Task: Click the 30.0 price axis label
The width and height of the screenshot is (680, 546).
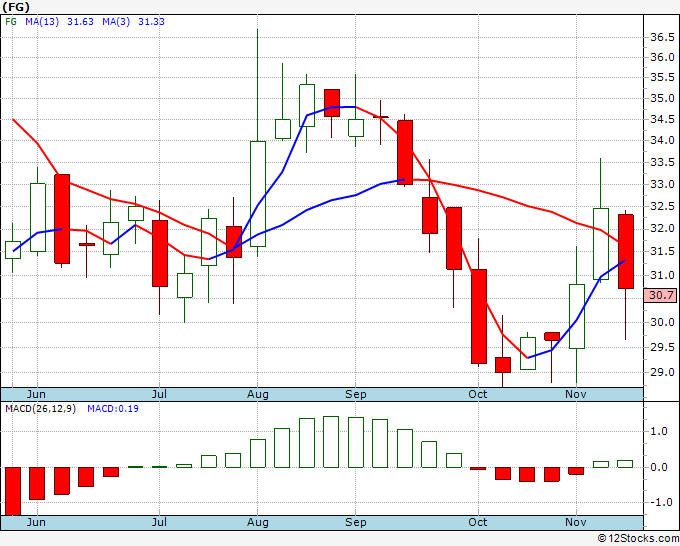Action: coord(662,322)
